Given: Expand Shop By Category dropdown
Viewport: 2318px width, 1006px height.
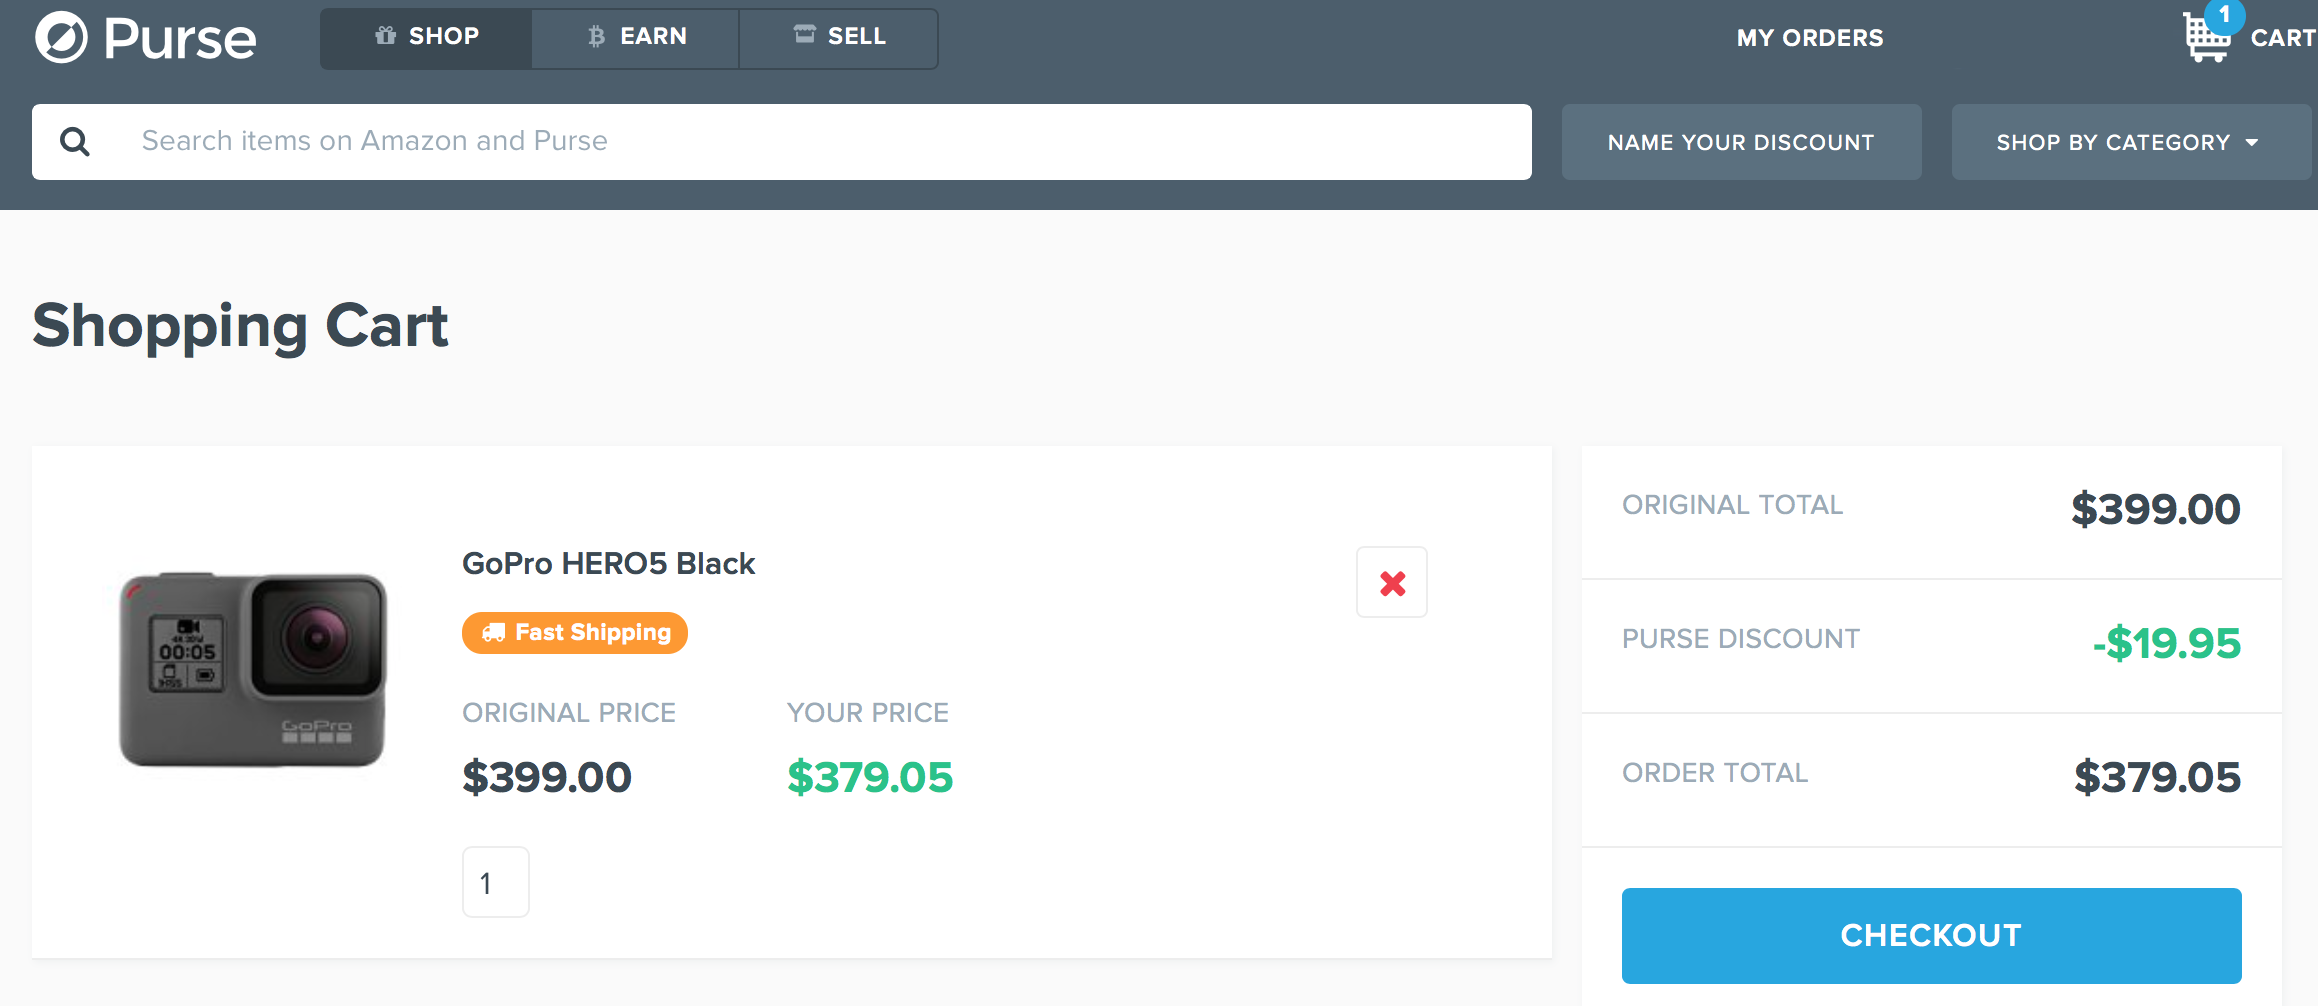Looking at the screenshot, I should (x=2131, y=142).
